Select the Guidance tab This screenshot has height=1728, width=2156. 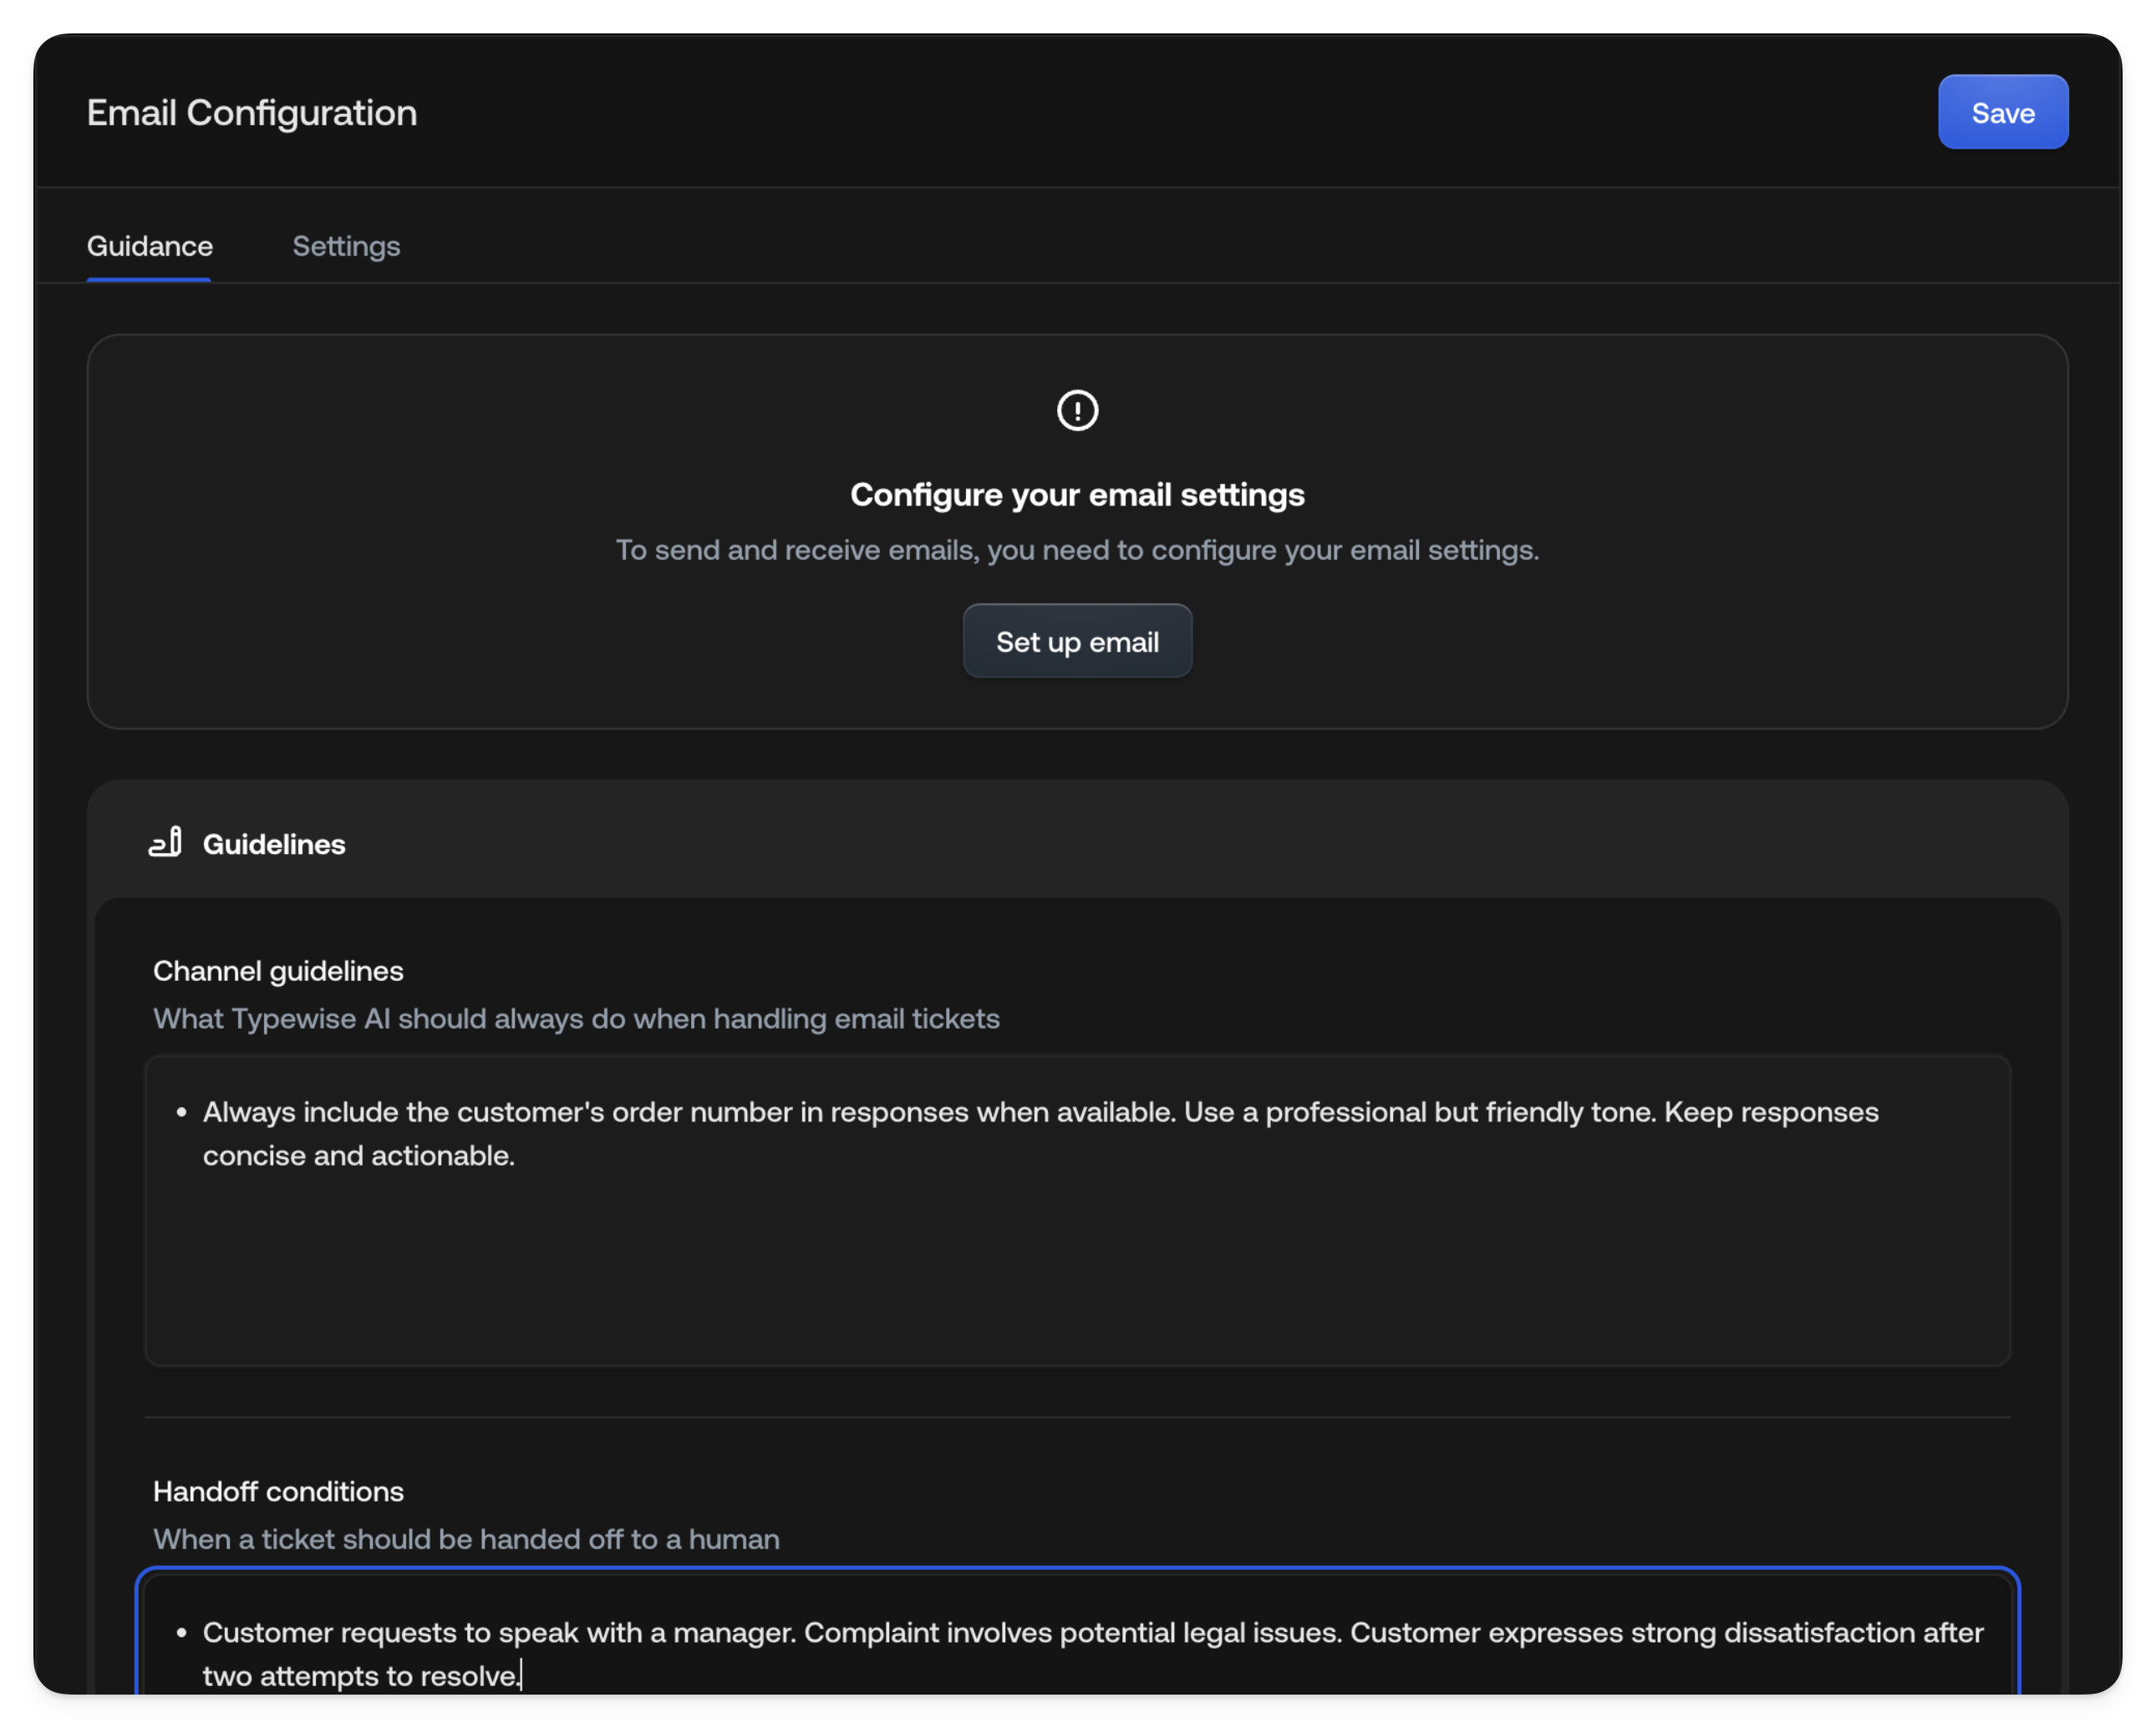pos(149,246)
